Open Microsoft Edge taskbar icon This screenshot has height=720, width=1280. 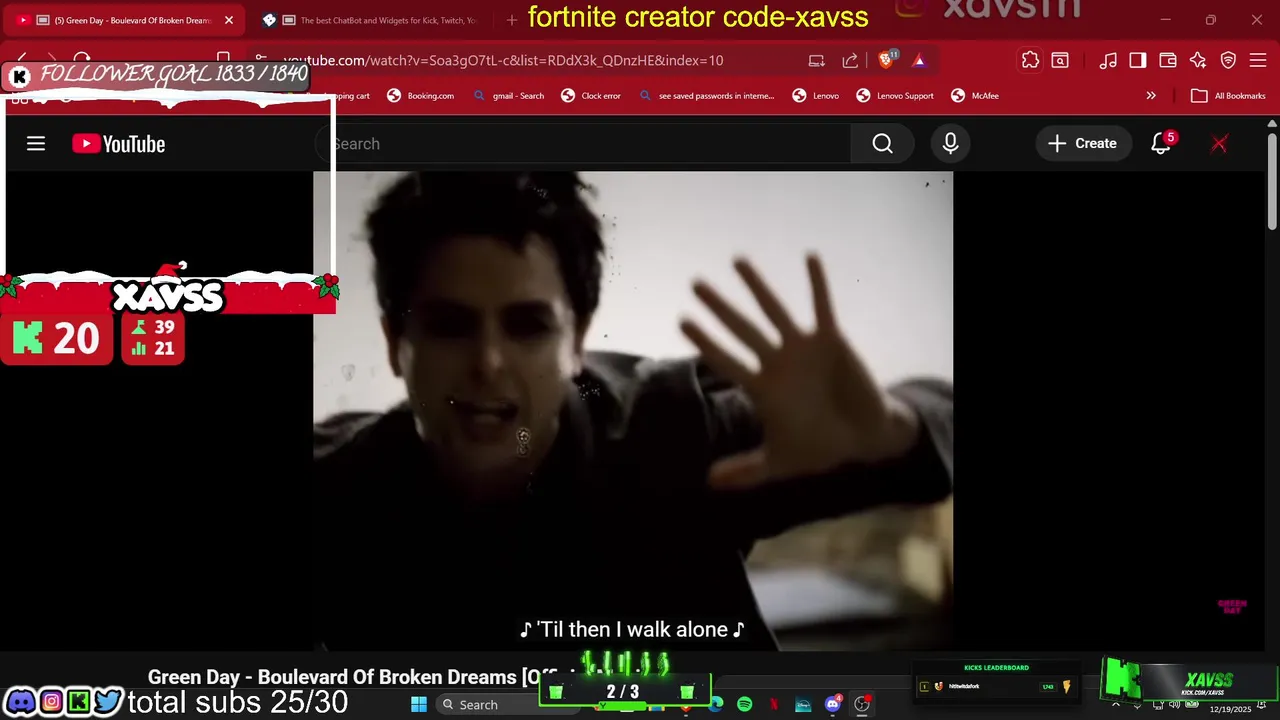(716, 704)
